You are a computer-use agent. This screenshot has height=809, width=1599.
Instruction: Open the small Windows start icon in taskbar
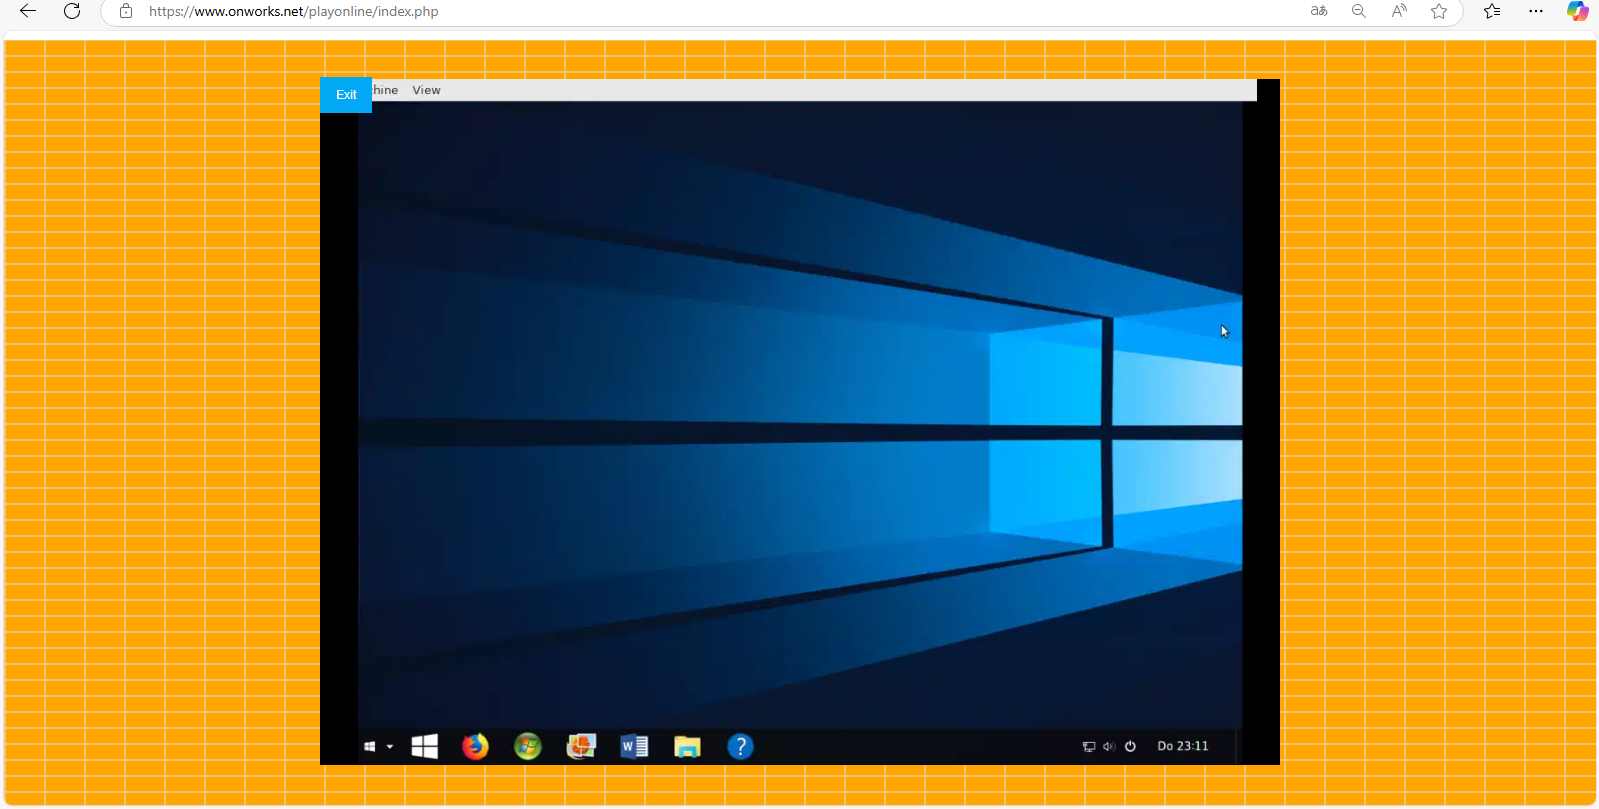click(369, 747)
